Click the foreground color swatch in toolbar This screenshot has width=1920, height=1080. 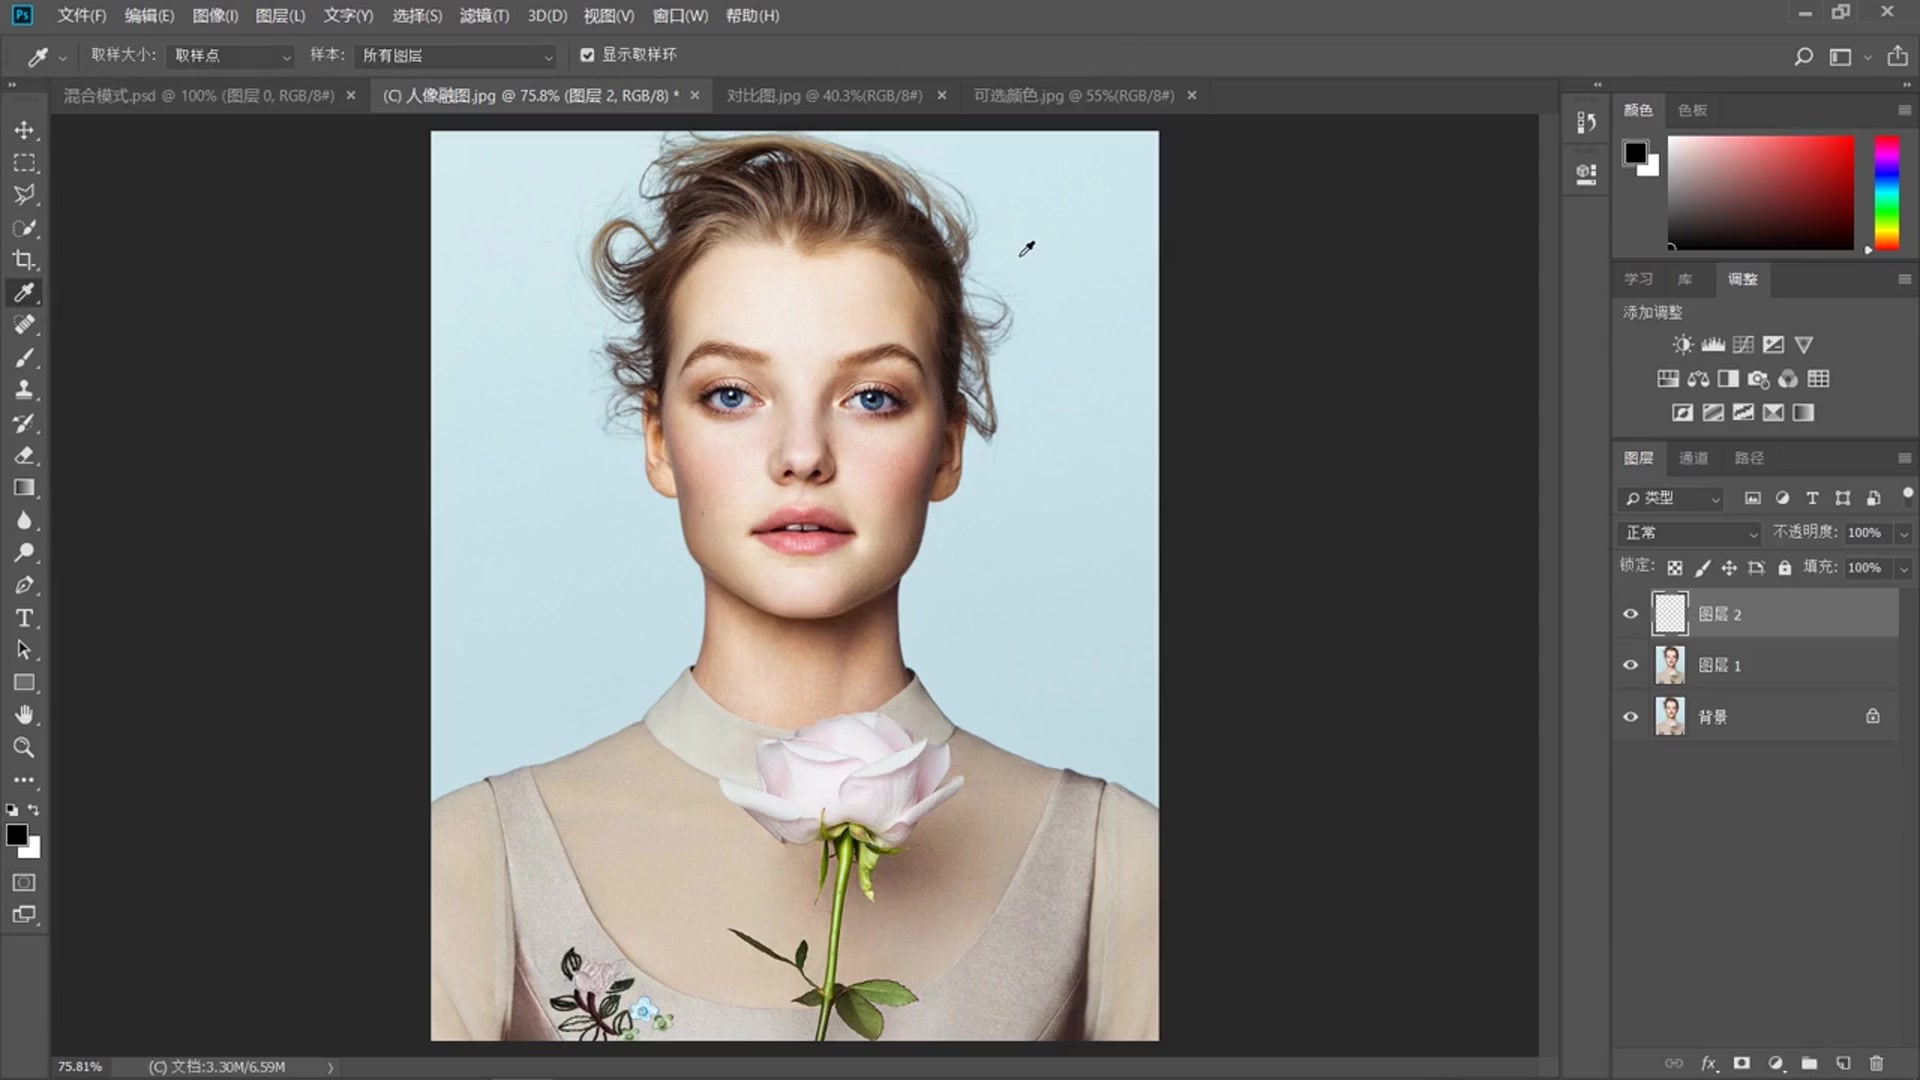pos(17,835)
